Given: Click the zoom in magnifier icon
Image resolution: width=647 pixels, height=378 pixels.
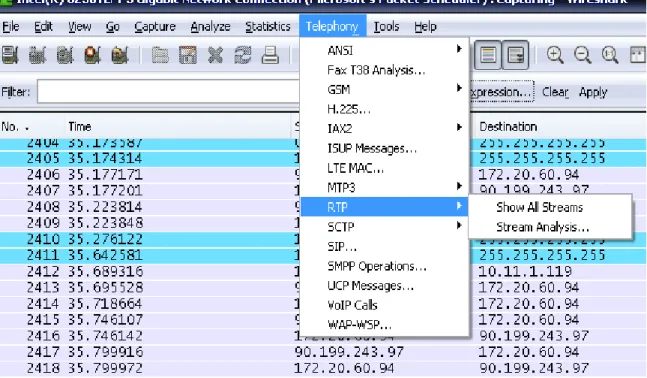Looking at the screenshot, I should click(x=555, y=55).
